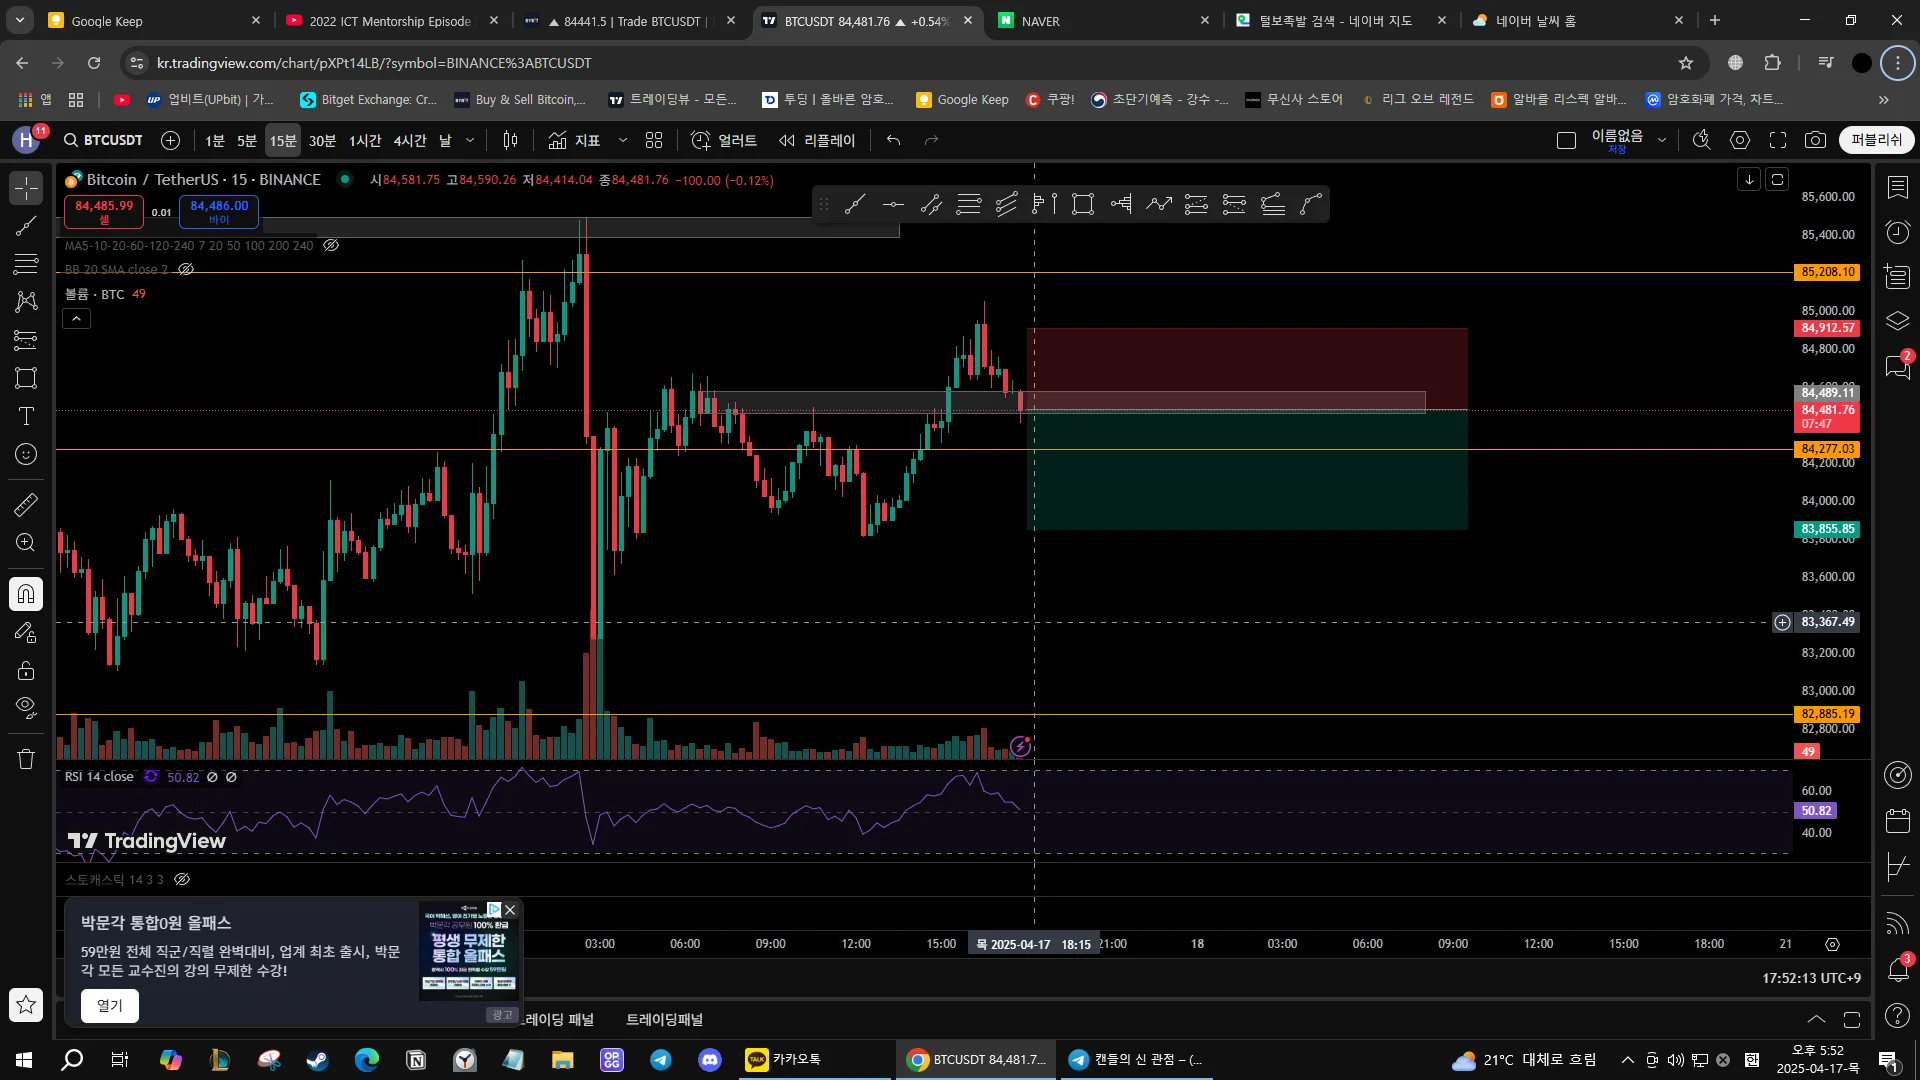Switch to the 1시간 timeframe

coord(364,140)
